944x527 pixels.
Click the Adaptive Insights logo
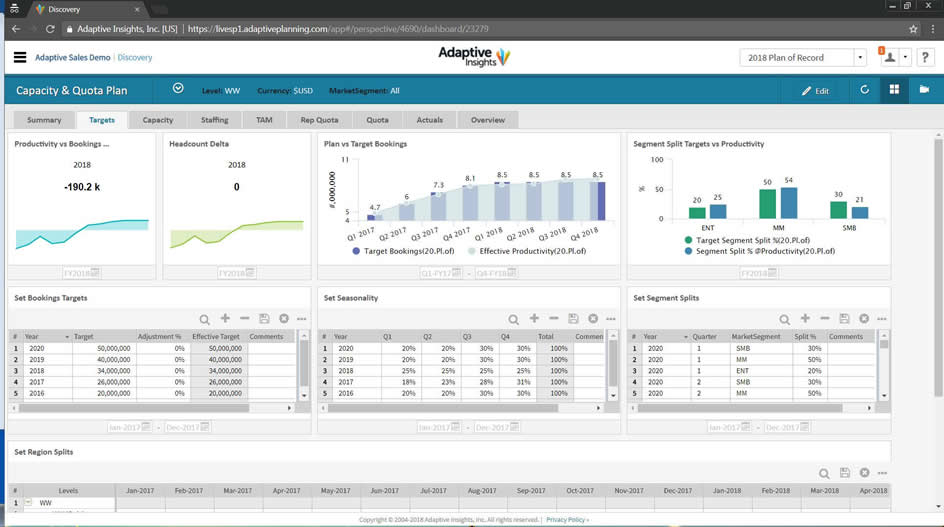point(474,57)
